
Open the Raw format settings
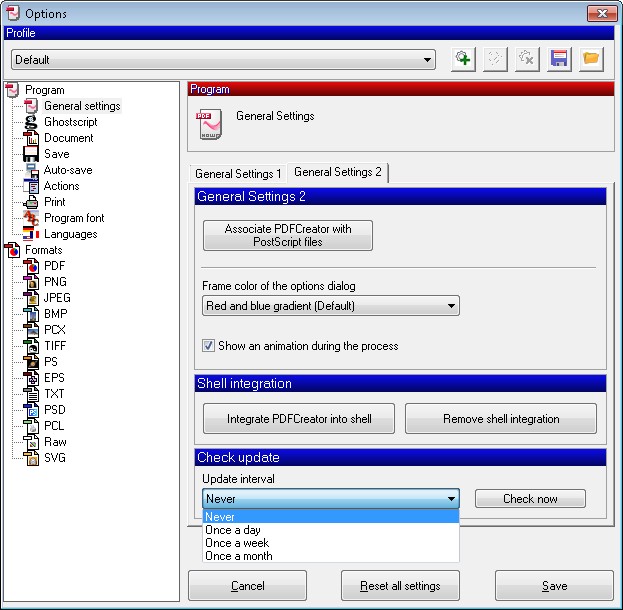coord(55,442)
